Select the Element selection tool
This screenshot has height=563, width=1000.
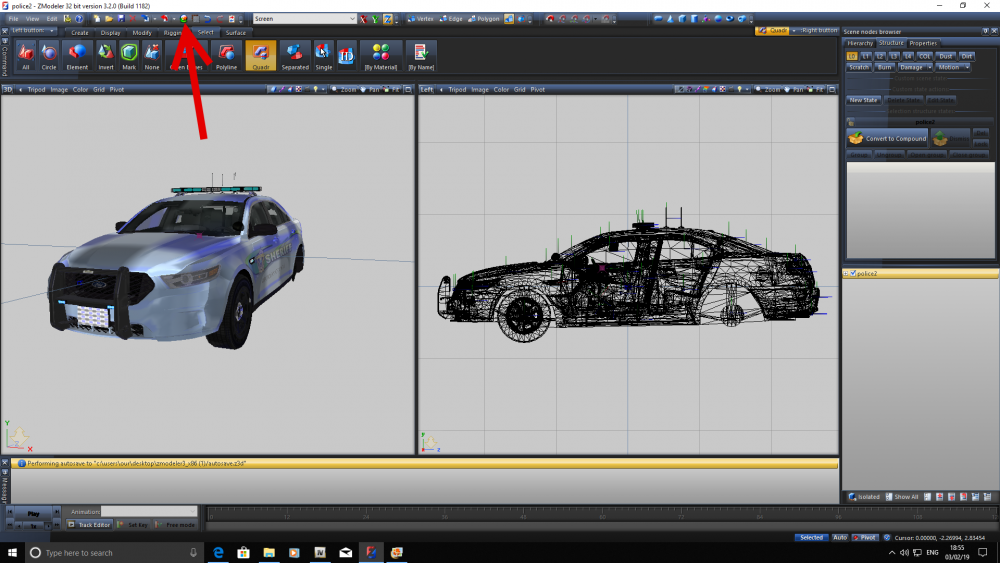point(77,56)
